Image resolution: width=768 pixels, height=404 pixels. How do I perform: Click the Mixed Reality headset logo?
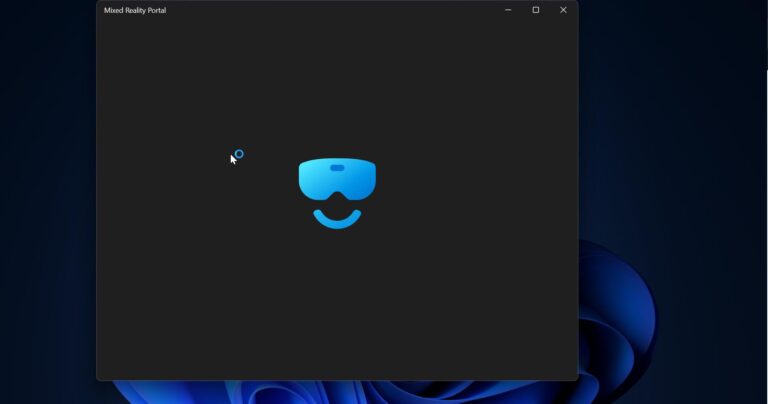point(337,193)
